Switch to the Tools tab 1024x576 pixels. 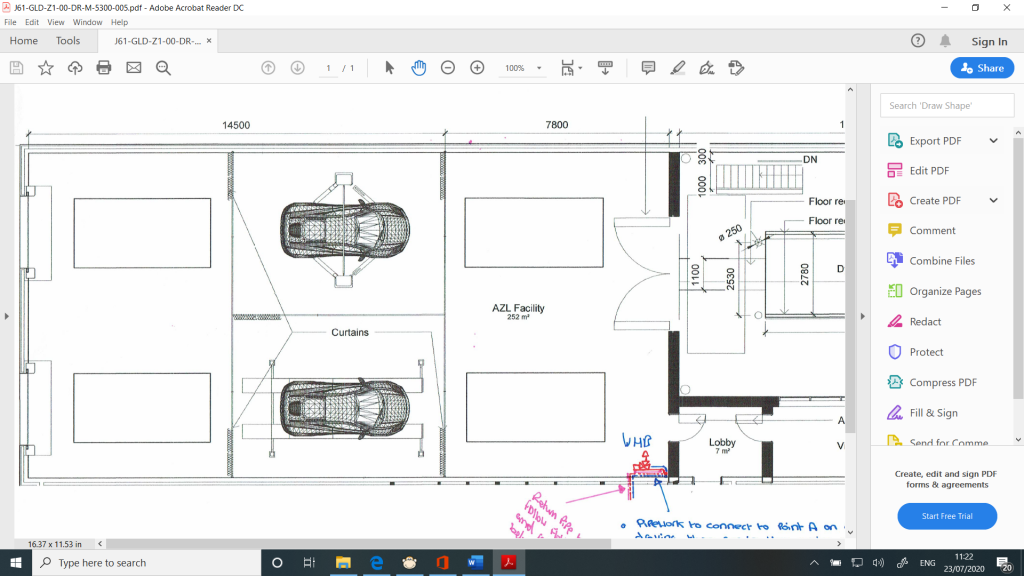pyautogui.click(x=68, y=40)
